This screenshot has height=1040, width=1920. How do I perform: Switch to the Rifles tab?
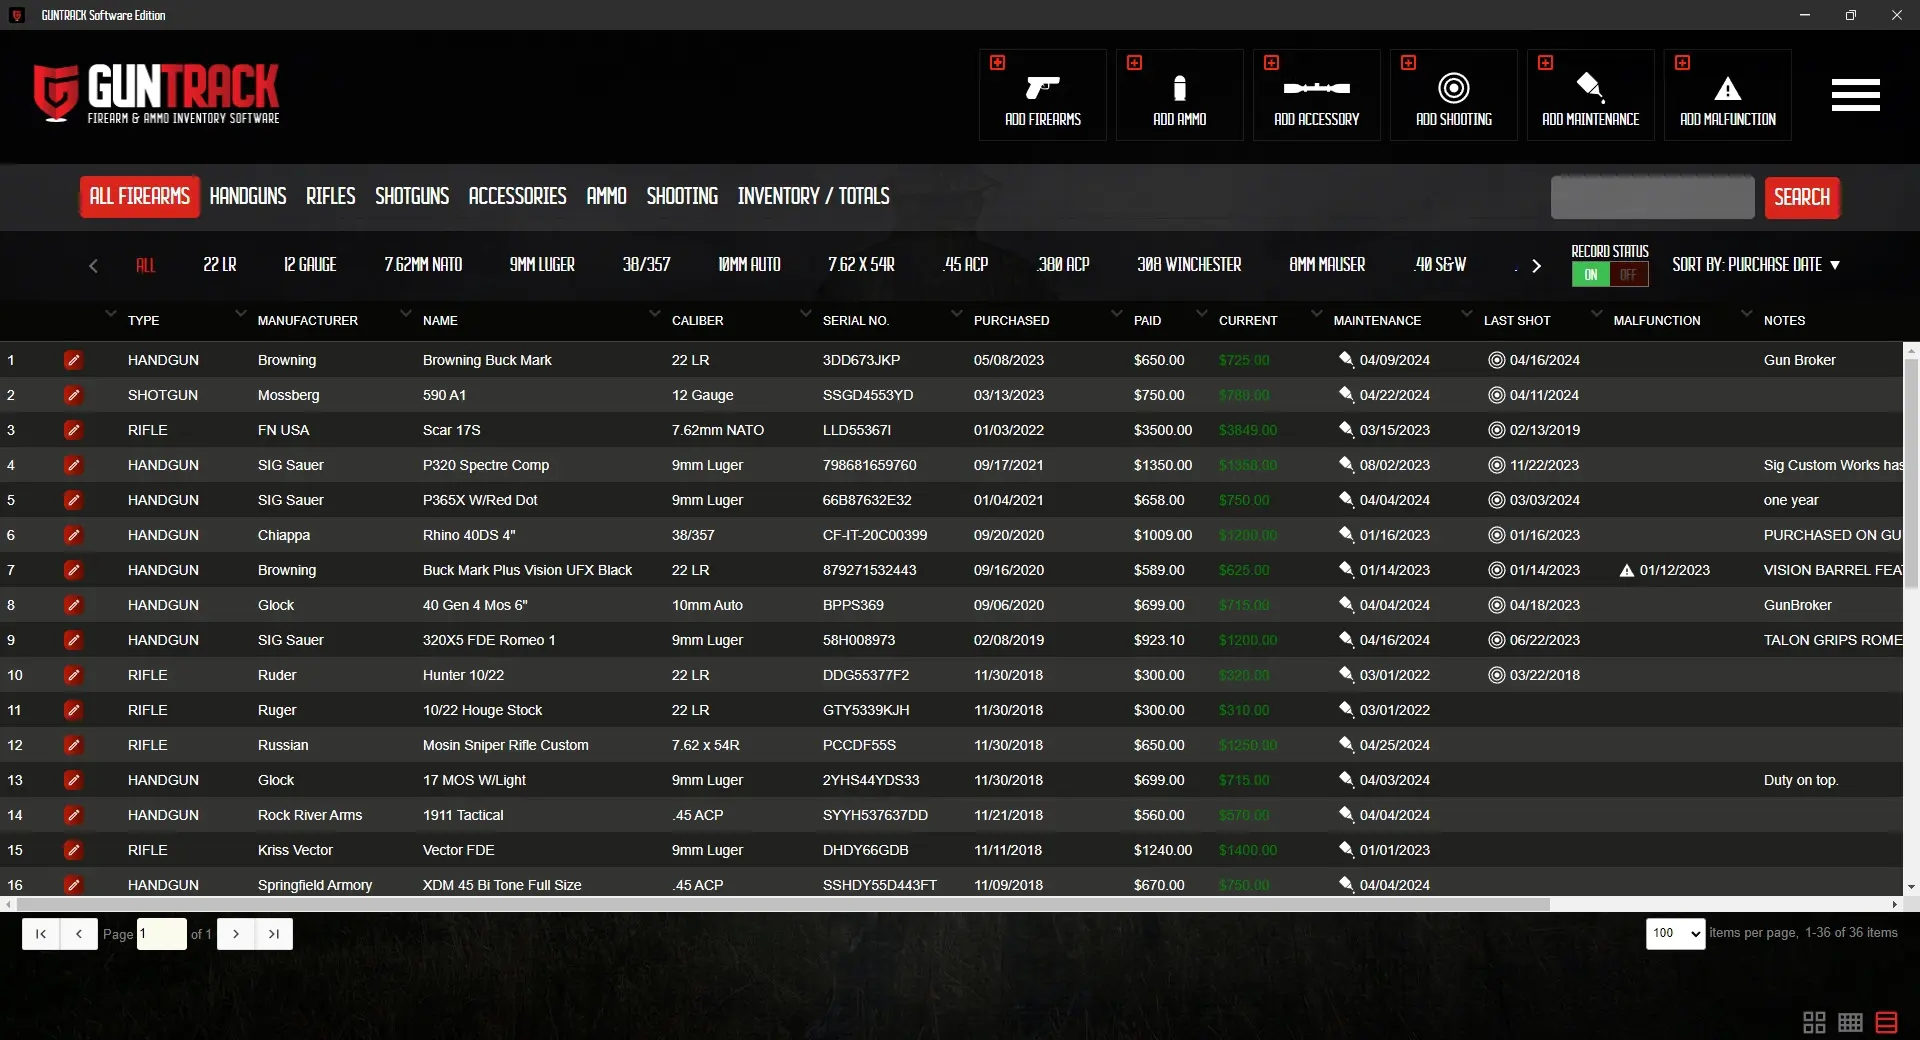pyautogui.click(x=331, y=196)
